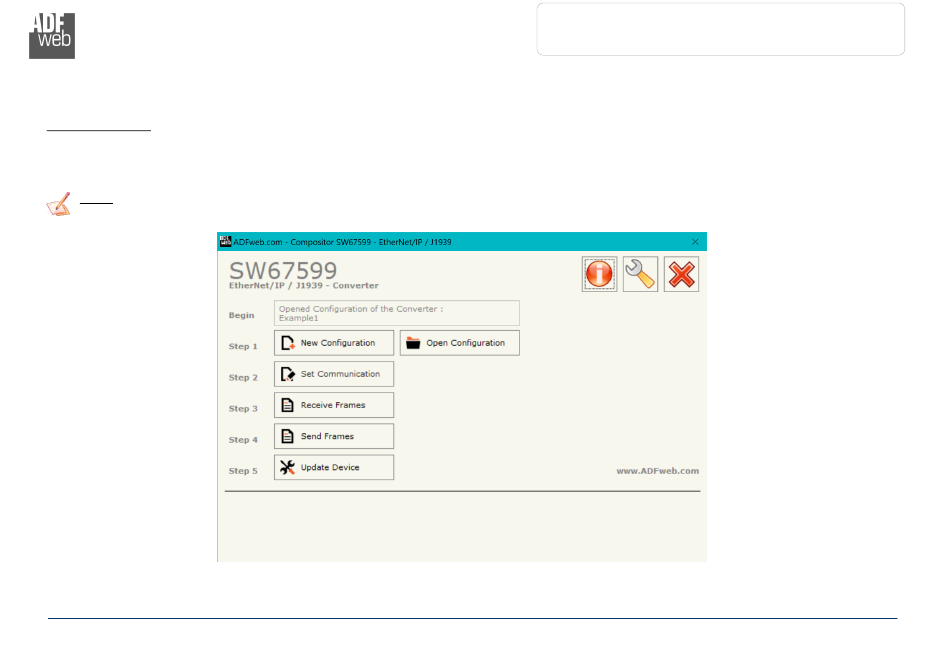950x659 pixels.
Task: Open Set Communication in Step 2
Action: (x=334, y=374)
